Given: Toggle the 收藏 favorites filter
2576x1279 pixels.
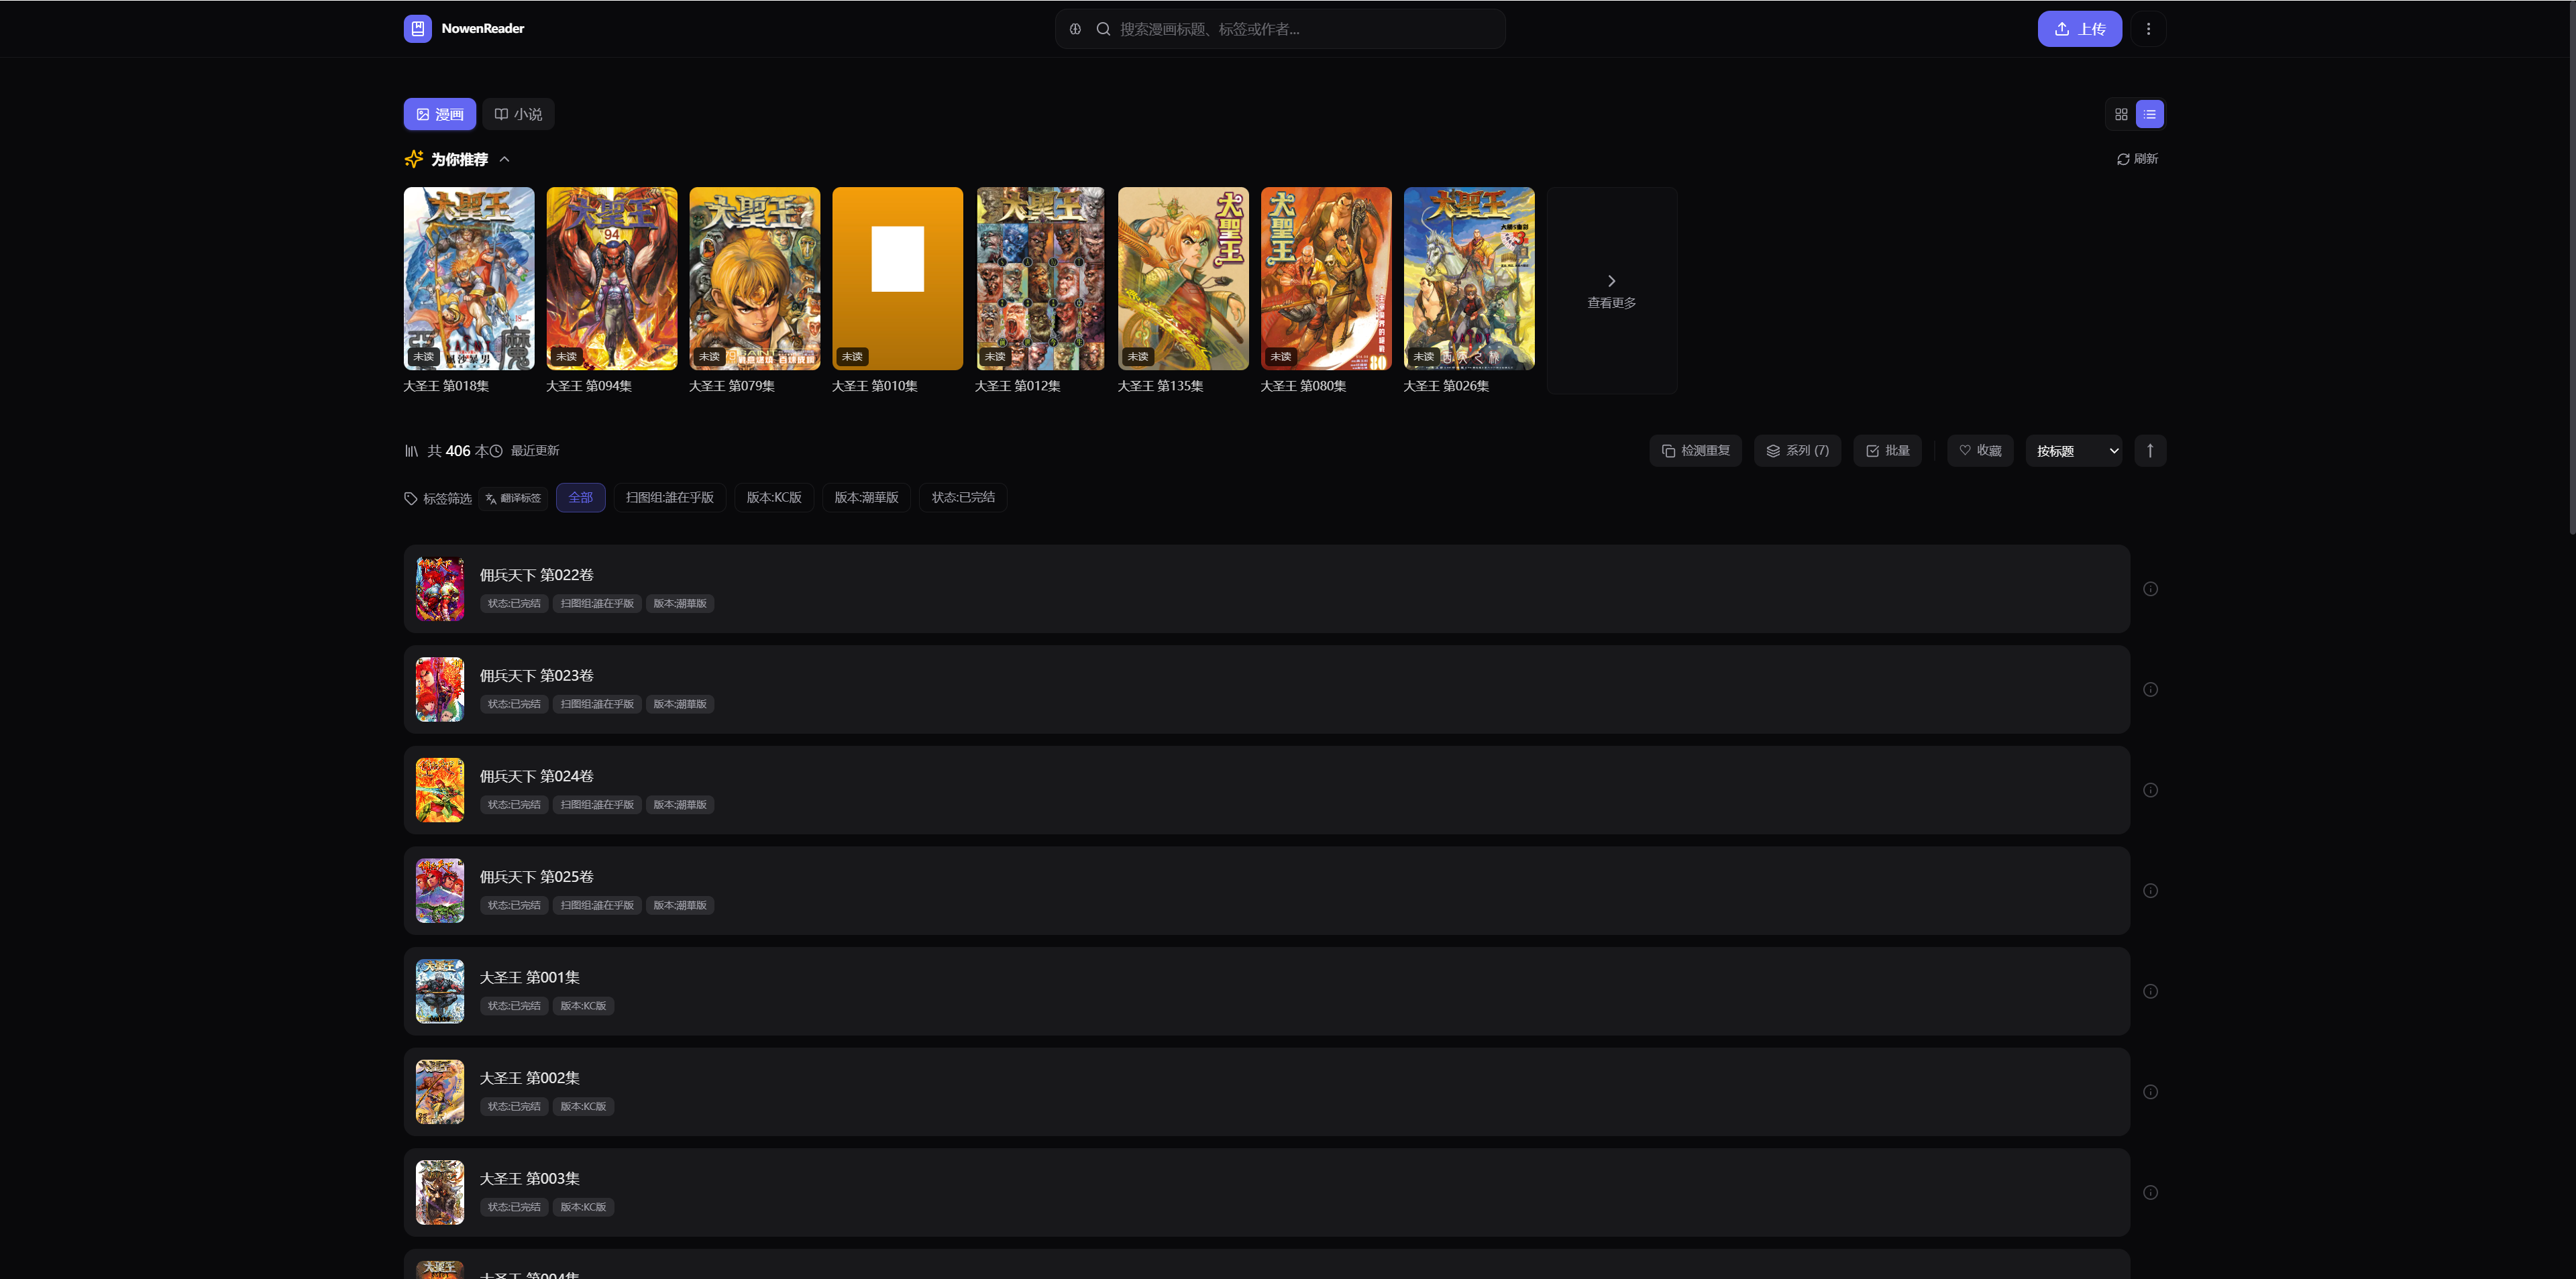Looking at the screenshot, I should click(x=1980, y=451).
